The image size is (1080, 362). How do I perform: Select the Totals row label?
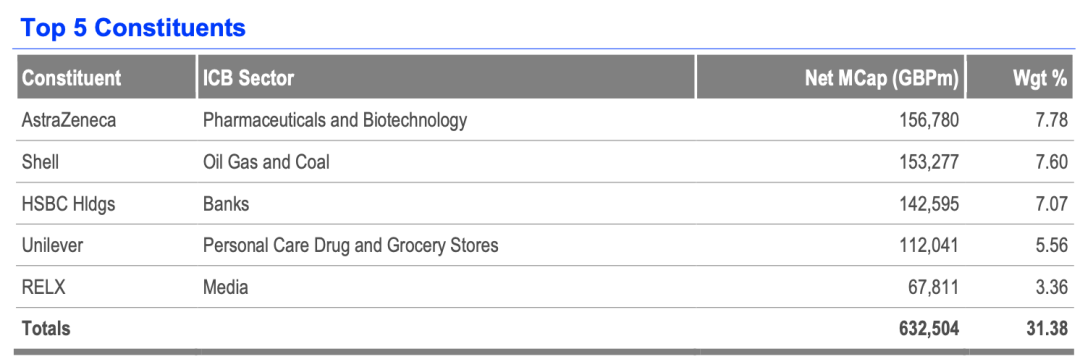[x=46, y=329]
